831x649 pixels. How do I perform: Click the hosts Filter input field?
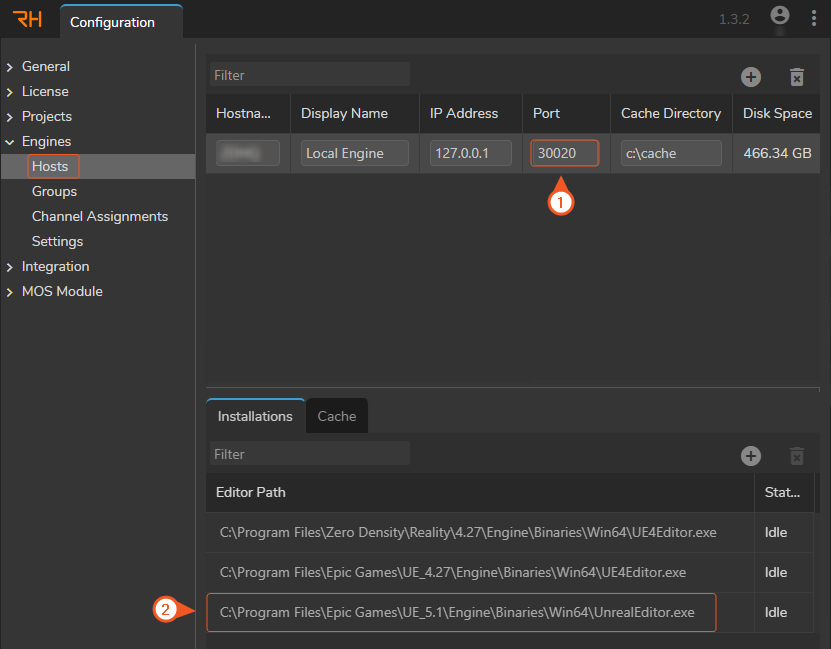[x=310, y=75]
